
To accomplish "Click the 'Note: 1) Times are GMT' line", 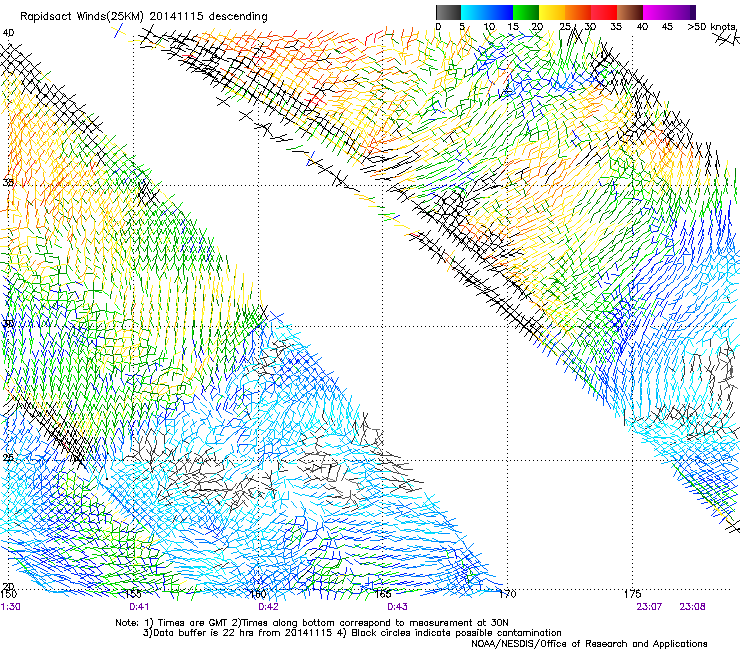I will click(311, 623).
